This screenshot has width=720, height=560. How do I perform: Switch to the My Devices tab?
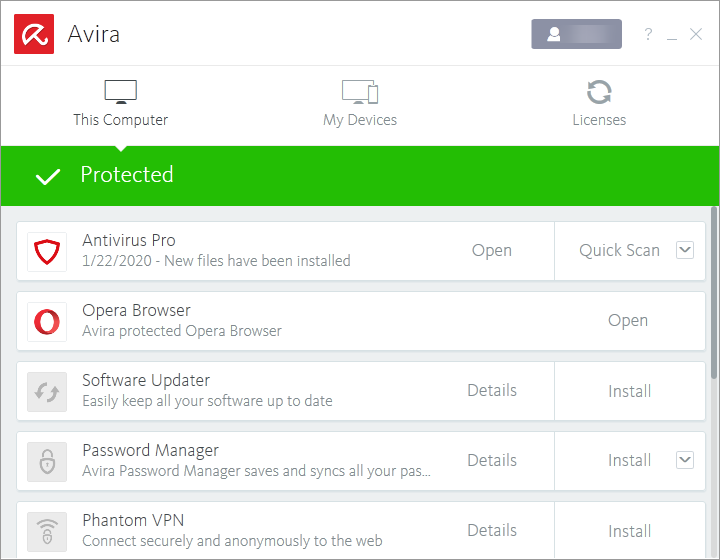(360, 104)
